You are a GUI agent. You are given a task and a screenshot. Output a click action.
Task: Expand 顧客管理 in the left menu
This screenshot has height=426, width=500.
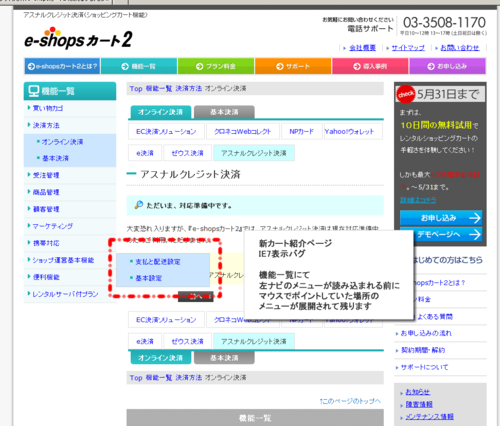[46, 209]
